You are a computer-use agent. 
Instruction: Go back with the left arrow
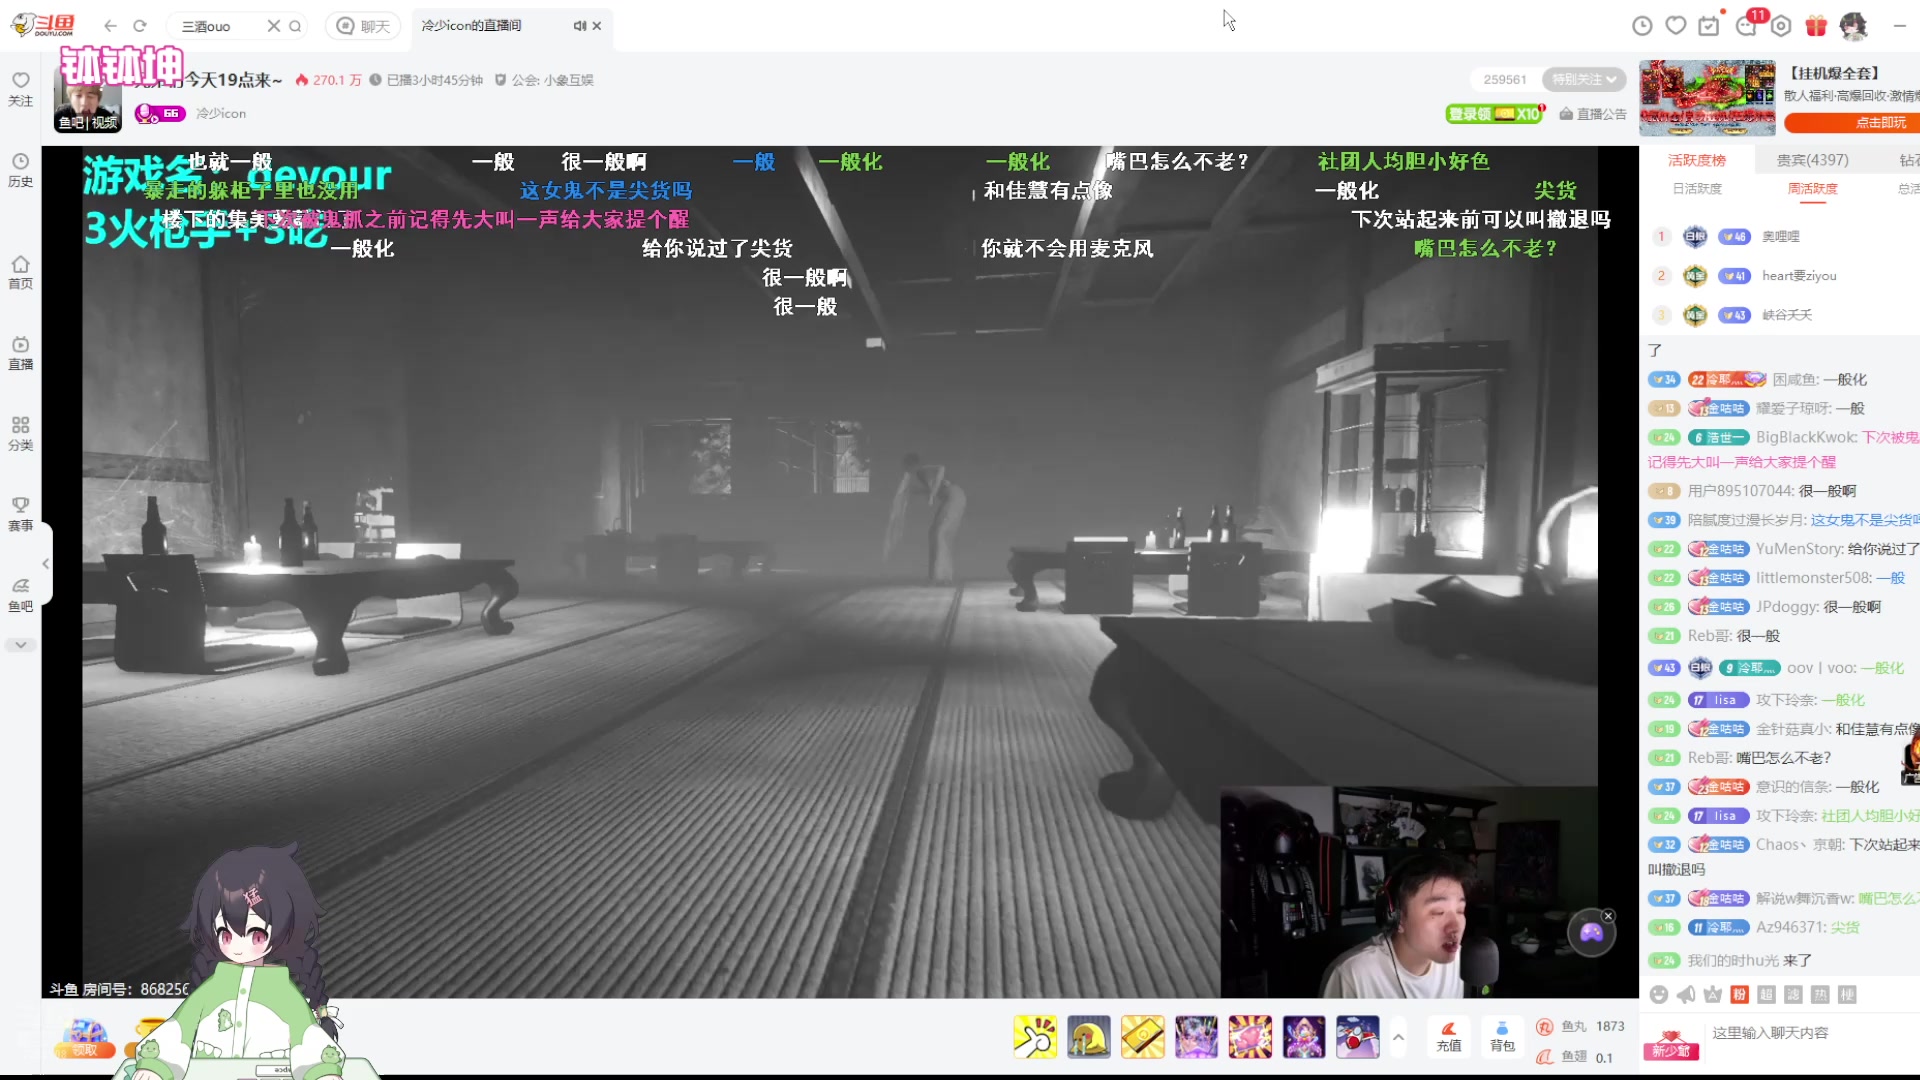tap(110, 26)
